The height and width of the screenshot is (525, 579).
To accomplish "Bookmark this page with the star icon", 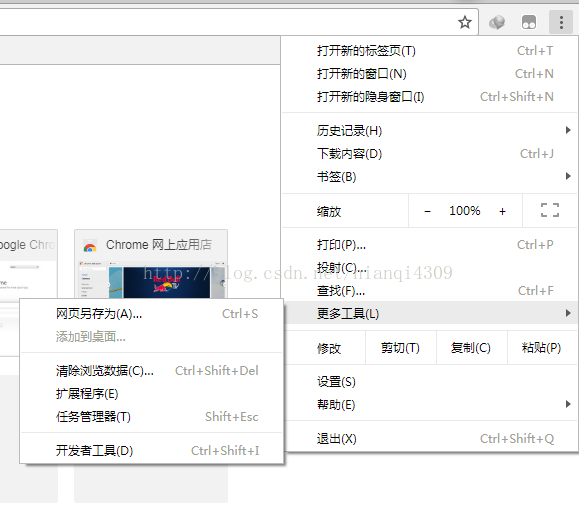I will pyautogui.click(x=465, y=22).
